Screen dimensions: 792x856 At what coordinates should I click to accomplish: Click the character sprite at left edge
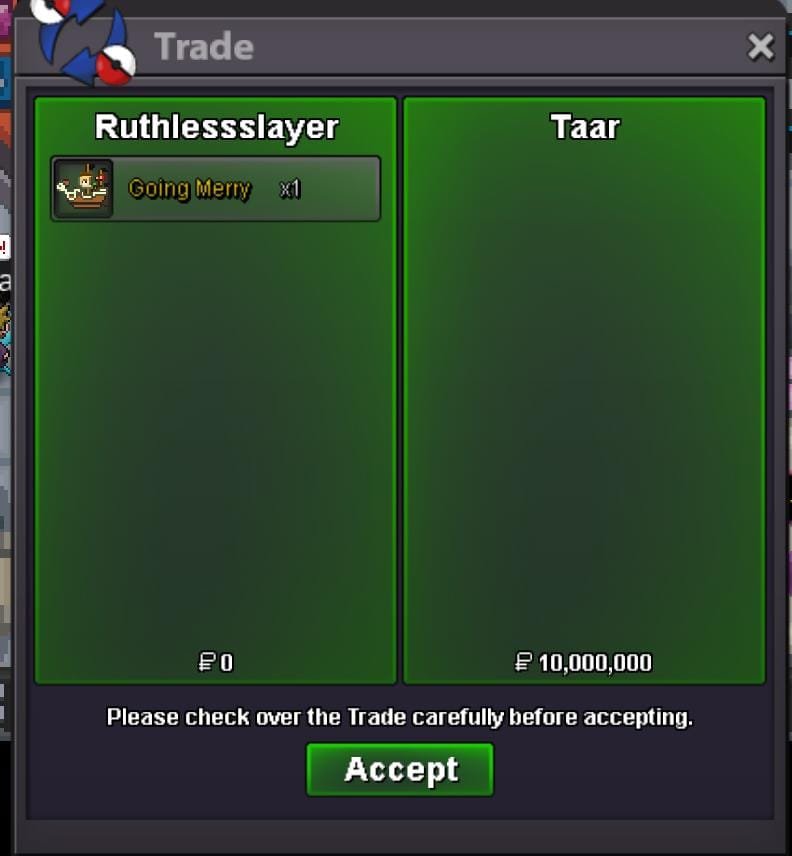tap(5, 340)
